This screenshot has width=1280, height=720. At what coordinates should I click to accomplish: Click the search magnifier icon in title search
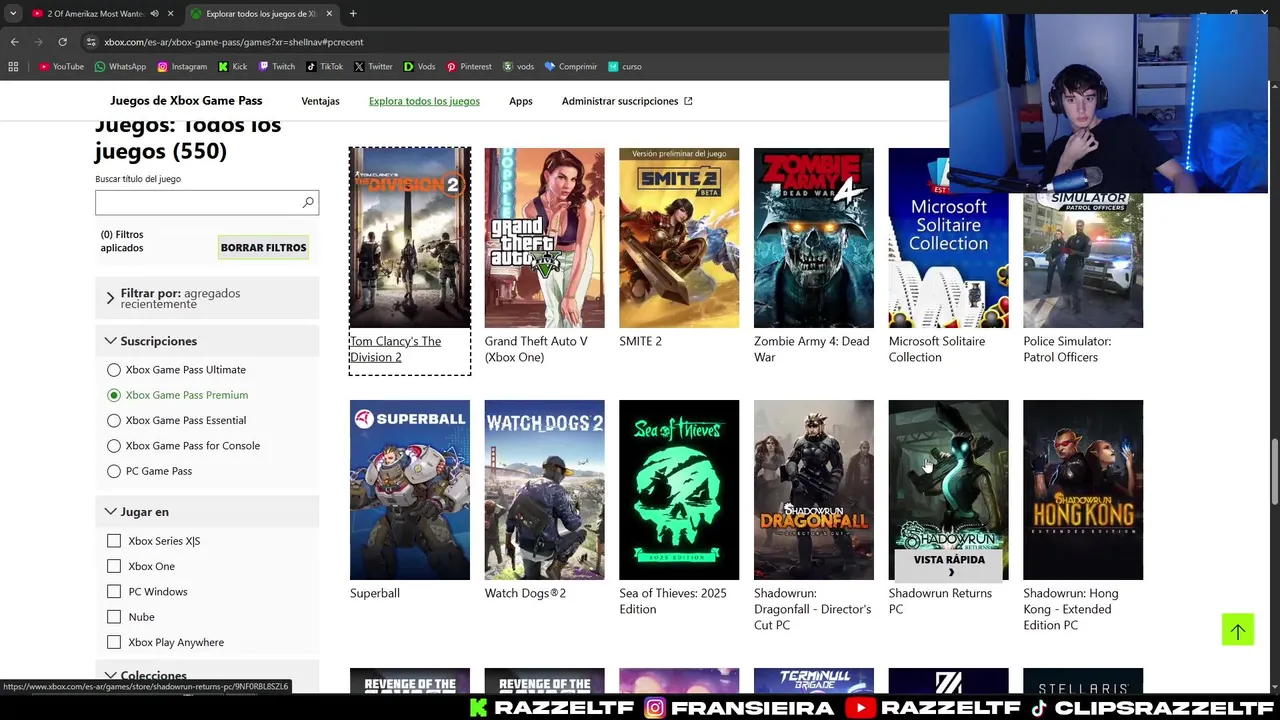click(308, 203)
